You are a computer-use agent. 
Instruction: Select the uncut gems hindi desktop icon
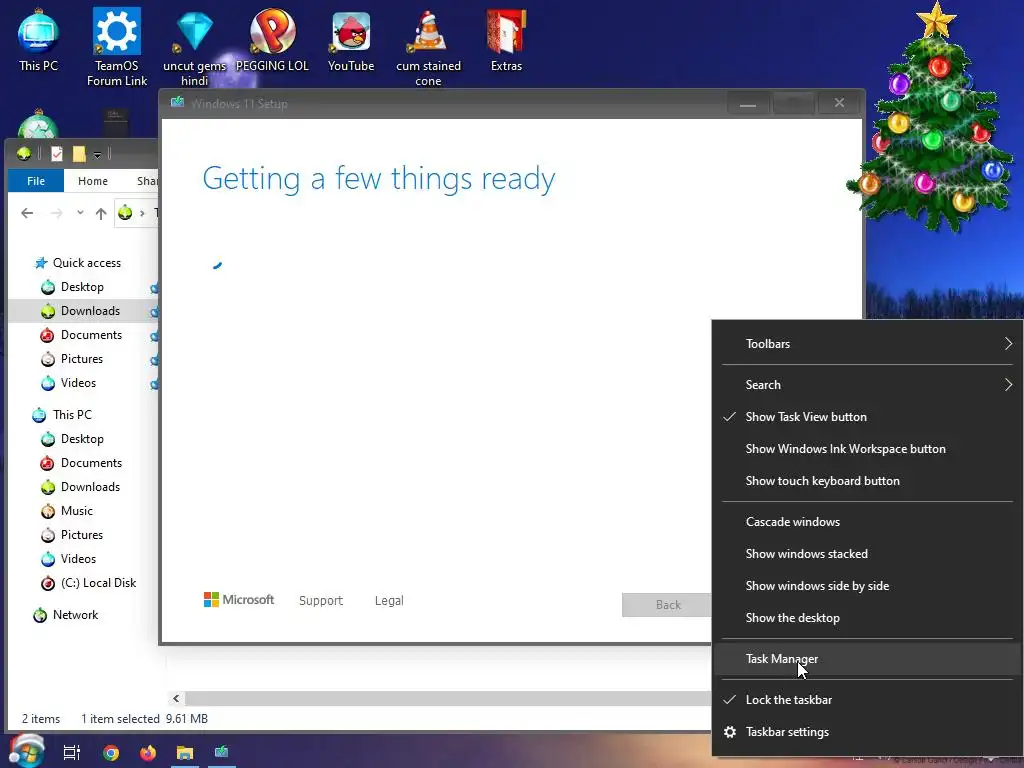coord(194,47)
